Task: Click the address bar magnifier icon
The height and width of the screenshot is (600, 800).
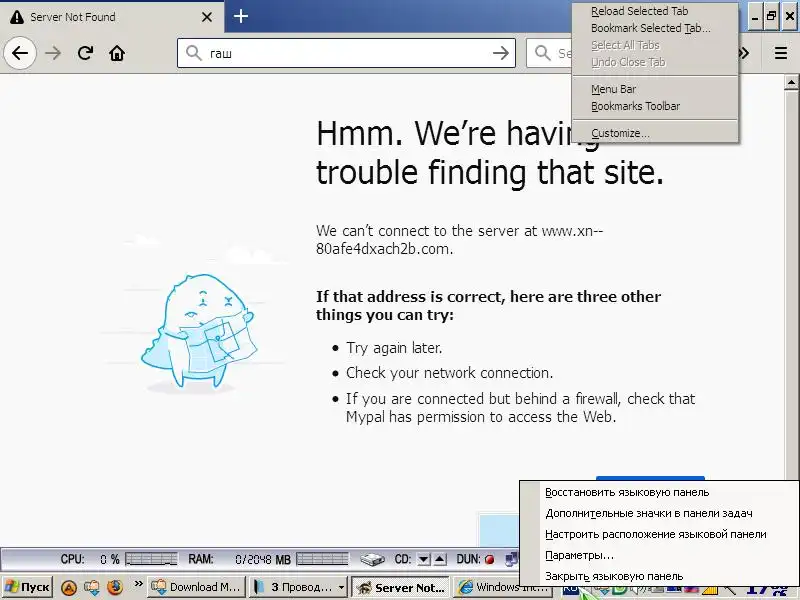Action: (193, 53)
